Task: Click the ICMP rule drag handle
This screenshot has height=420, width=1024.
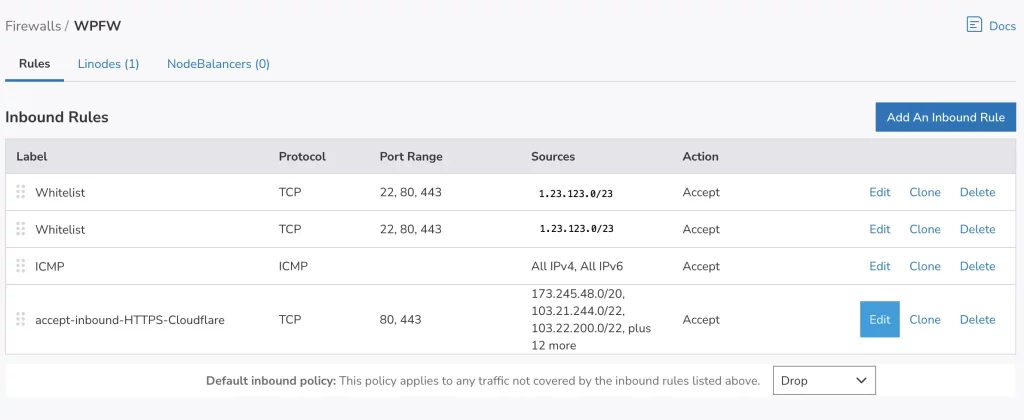Action: [20, 266]
